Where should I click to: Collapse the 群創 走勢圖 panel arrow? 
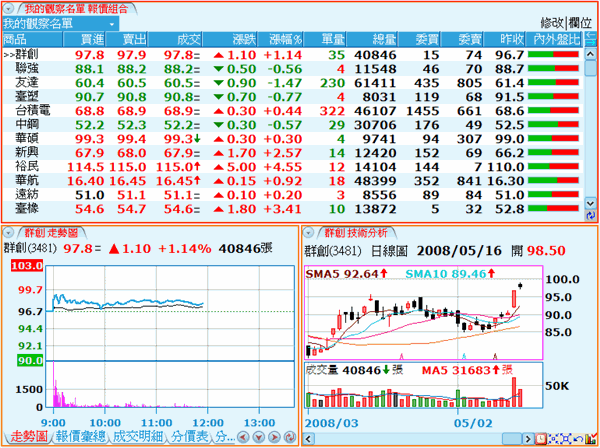coord(9,231)
